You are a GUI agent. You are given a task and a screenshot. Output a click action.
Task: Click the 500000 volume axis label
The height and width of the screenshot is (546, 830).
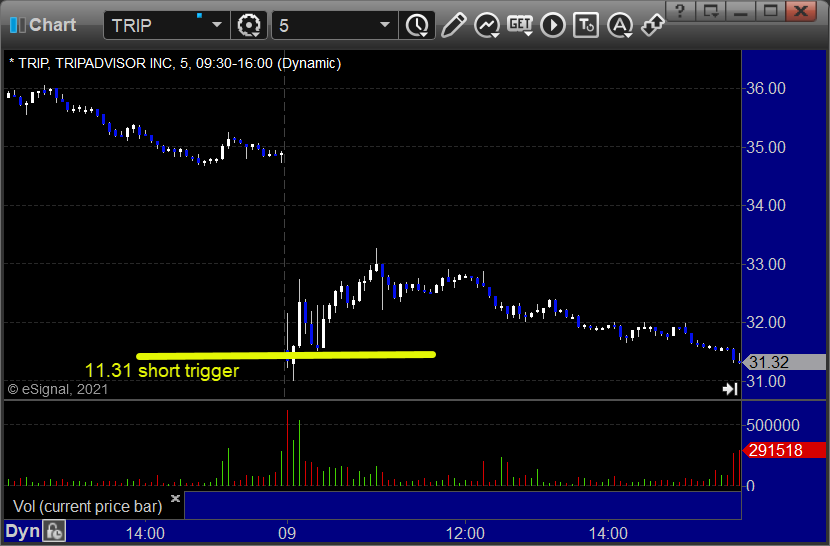click(x=772, y=425)
